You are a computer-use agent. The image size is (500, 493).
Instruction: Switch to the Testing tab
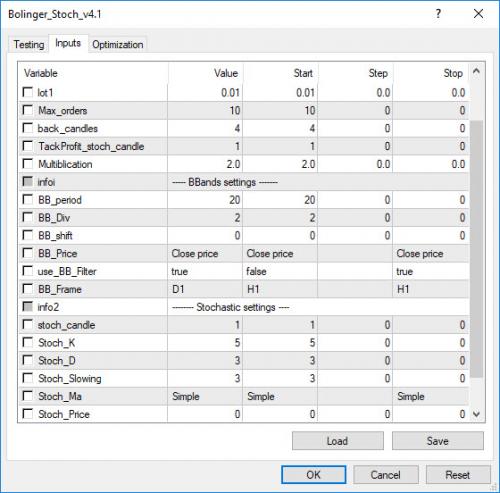(x=29, y=44)
